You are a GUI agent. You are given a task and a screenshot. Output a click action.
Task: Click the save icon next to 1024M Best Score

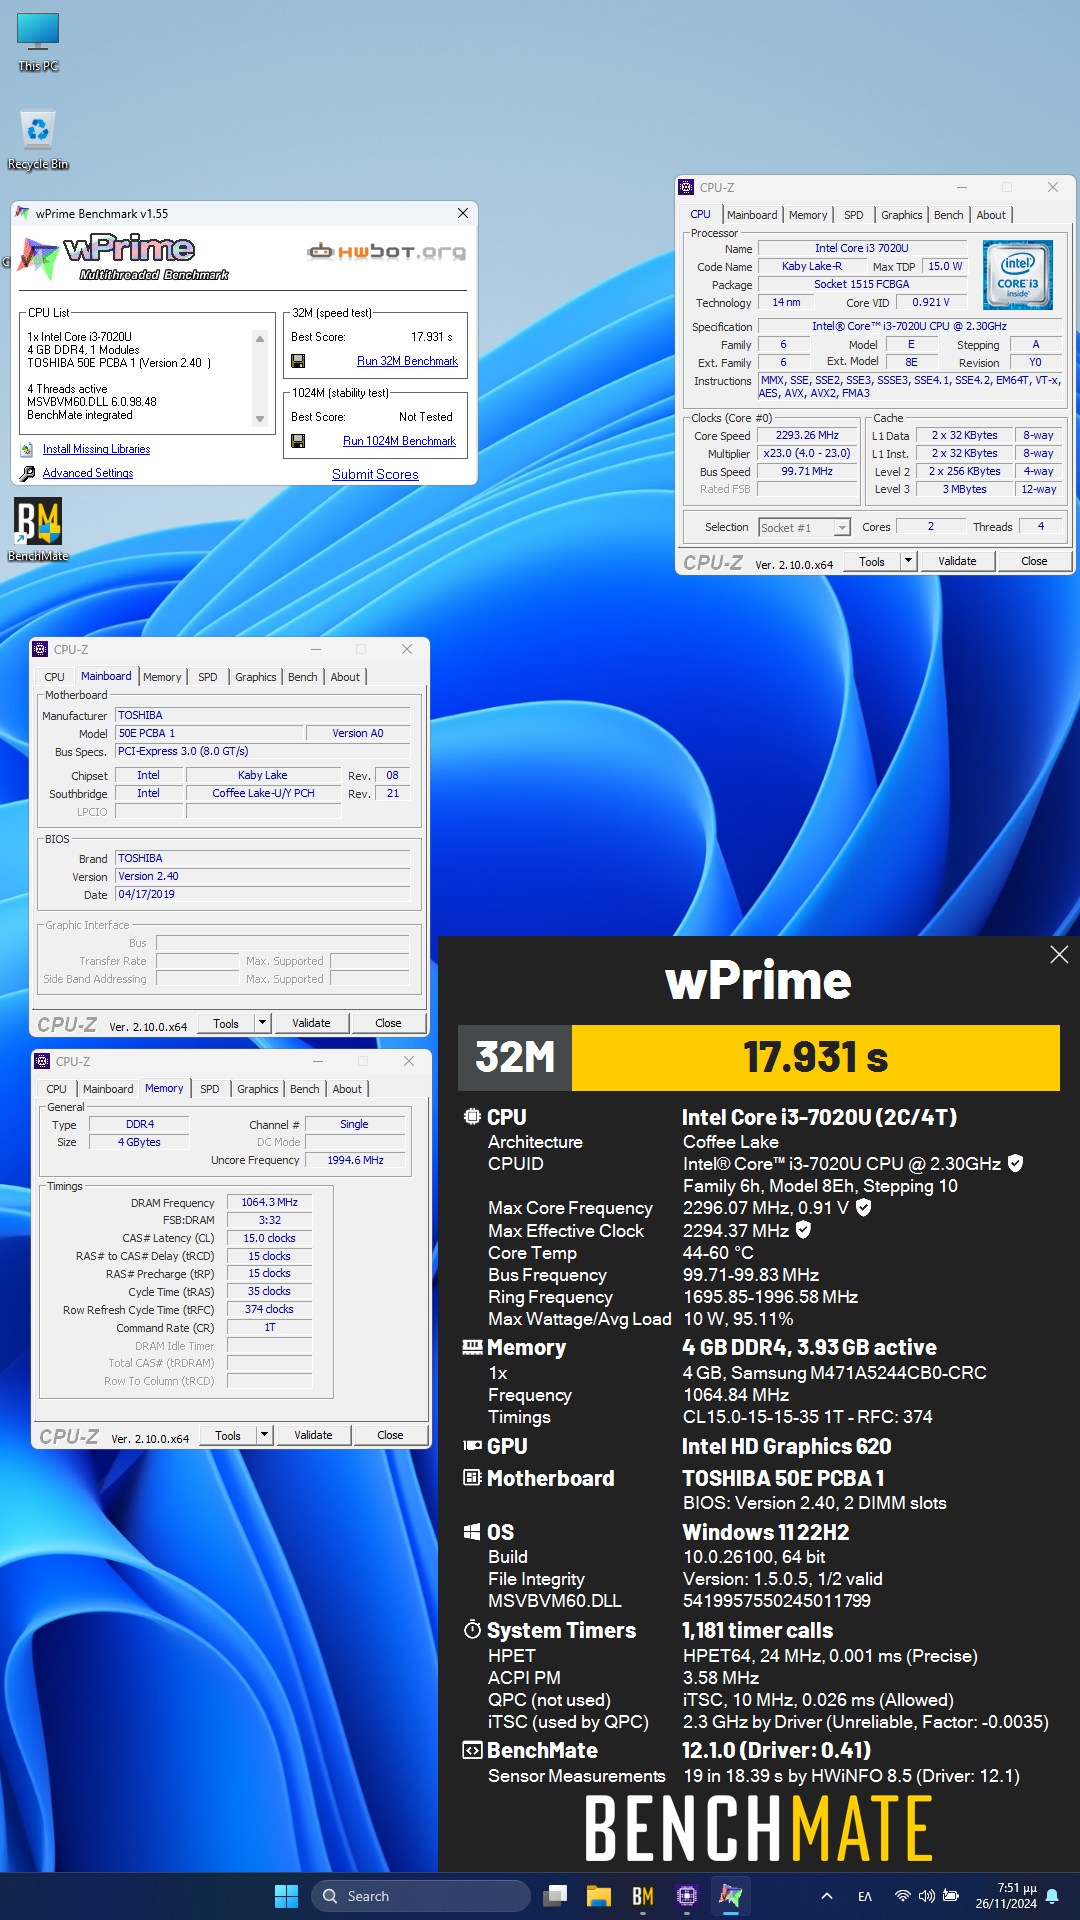coord(298,441)
